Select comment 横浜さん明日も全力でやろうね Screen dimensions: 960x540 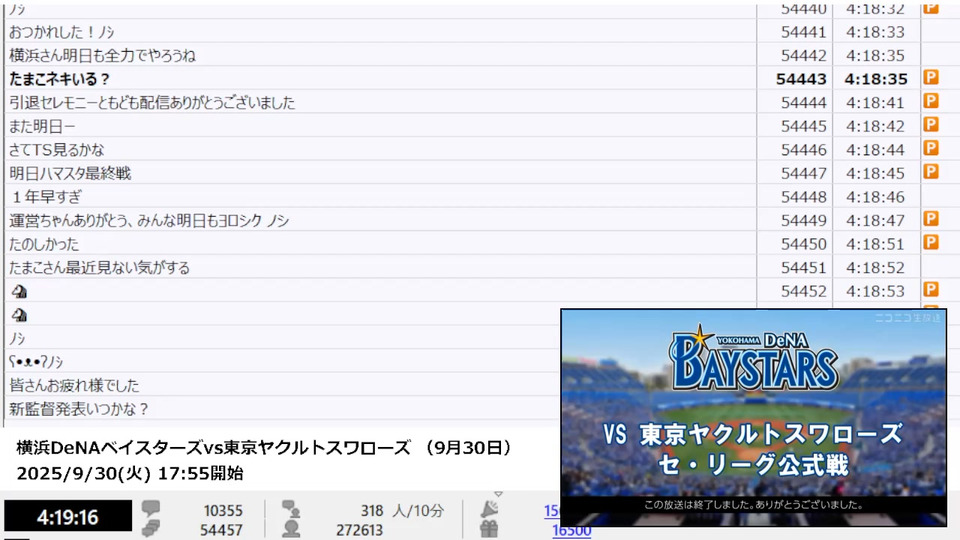tap(102, 56)
